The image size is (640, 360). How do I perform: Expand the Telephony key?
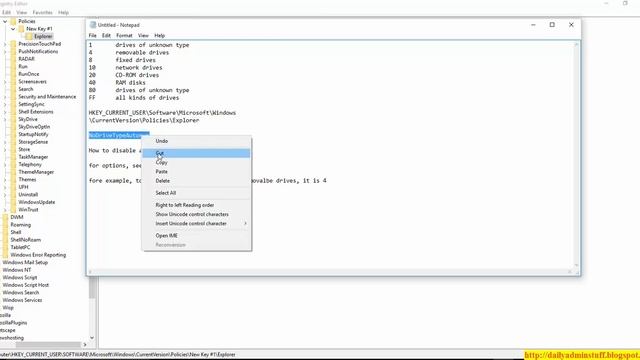coord(5,164)
